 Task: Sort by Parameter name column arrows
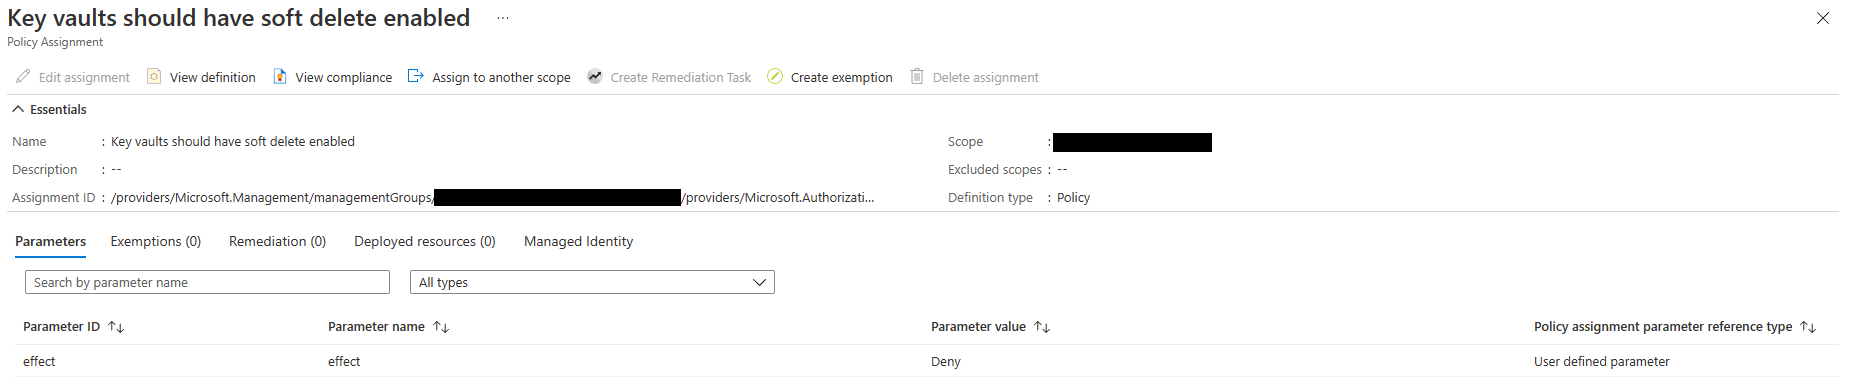tap(441, 327)
